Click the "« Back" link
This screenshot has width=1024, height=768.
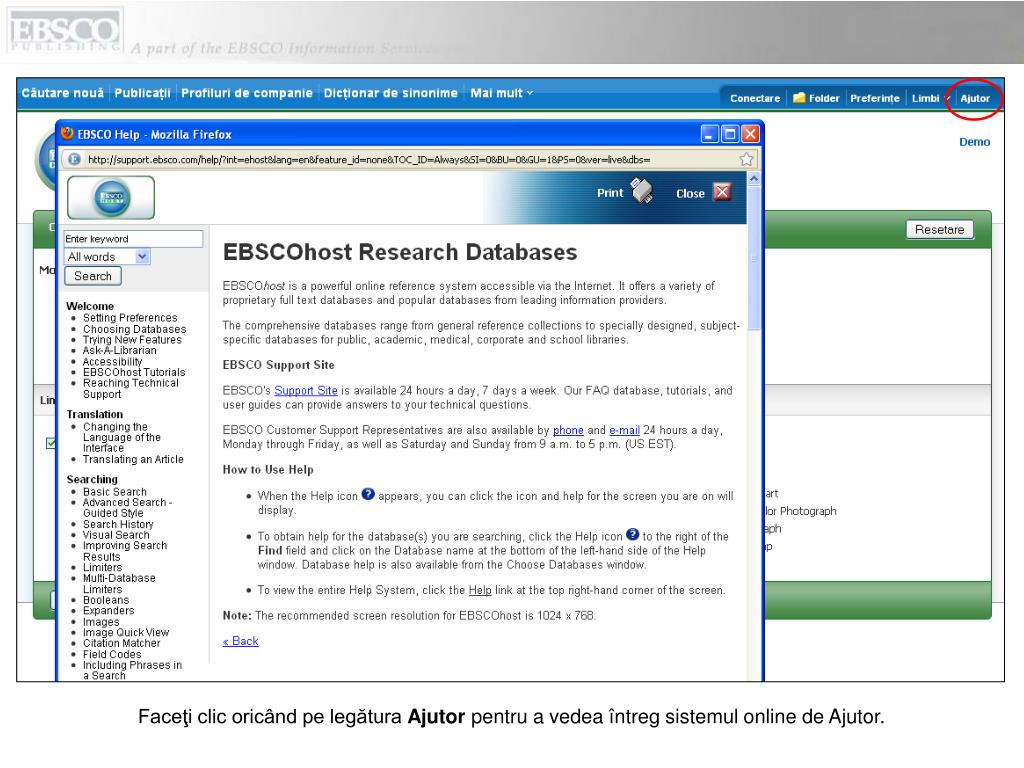point(240,641)
